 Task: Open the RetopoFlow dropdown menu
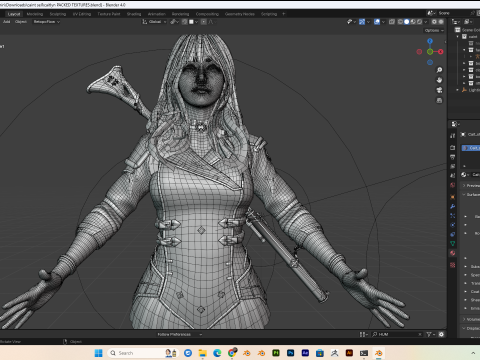pyautogui.click(x=46, y=22)
